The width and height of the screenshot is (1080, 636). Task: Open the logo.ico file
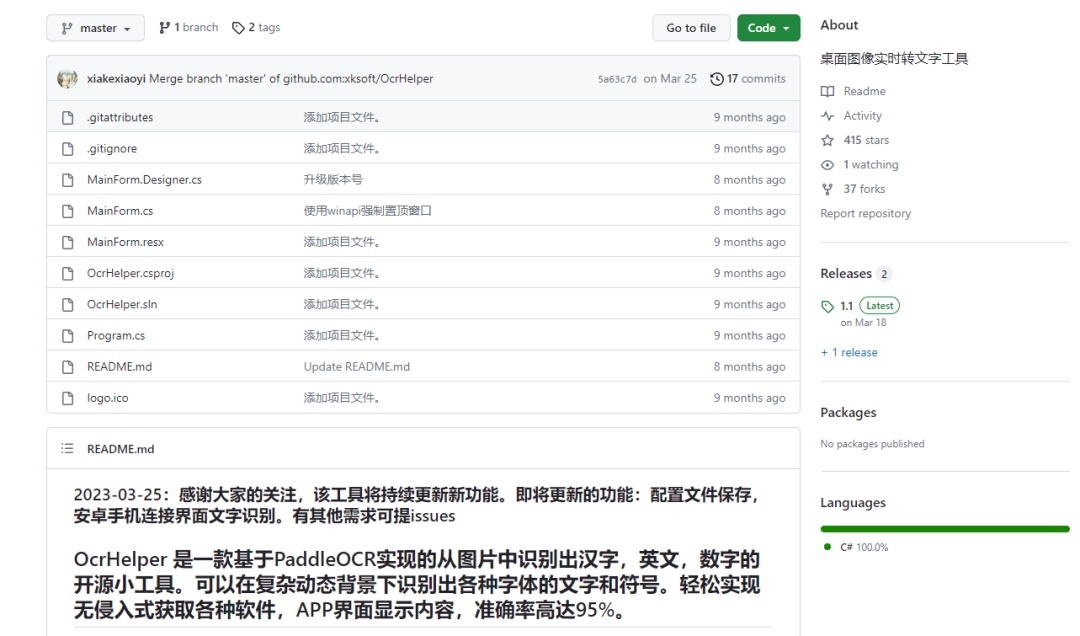(x=107, y=398)
